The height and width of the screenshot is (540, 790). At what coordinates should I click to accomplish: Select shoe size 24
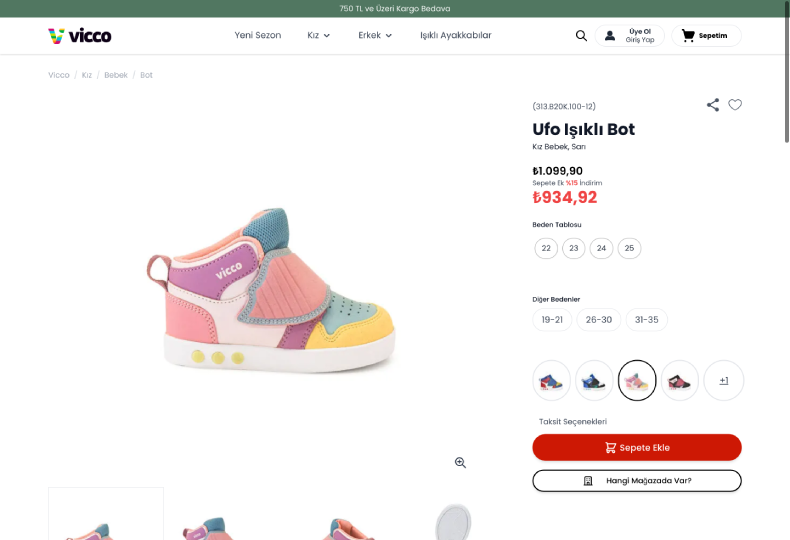tap(601, 248)
